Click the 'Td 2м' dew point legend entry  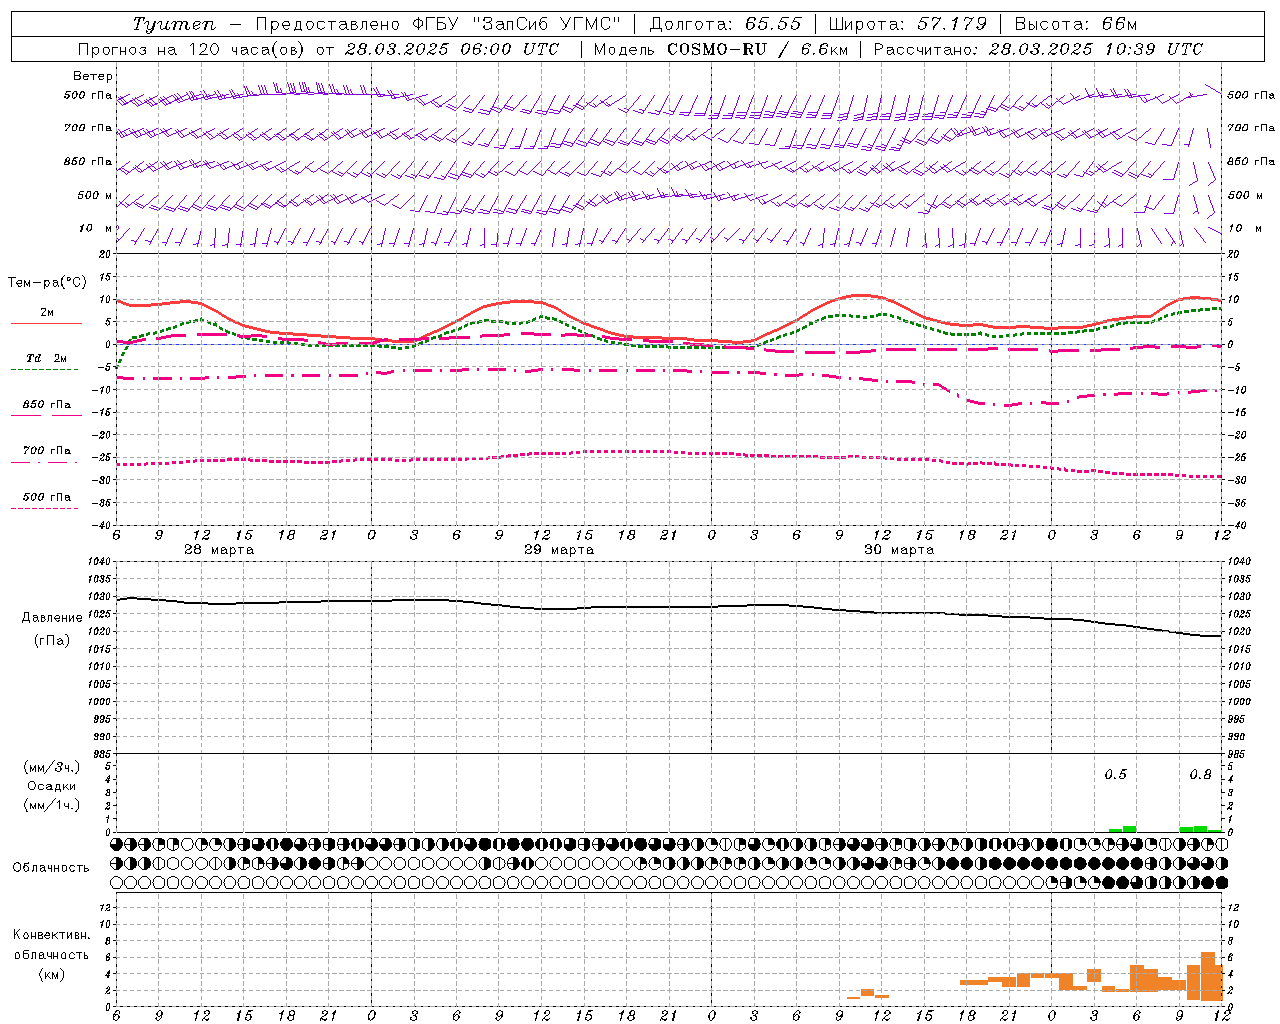coord(47,357)
